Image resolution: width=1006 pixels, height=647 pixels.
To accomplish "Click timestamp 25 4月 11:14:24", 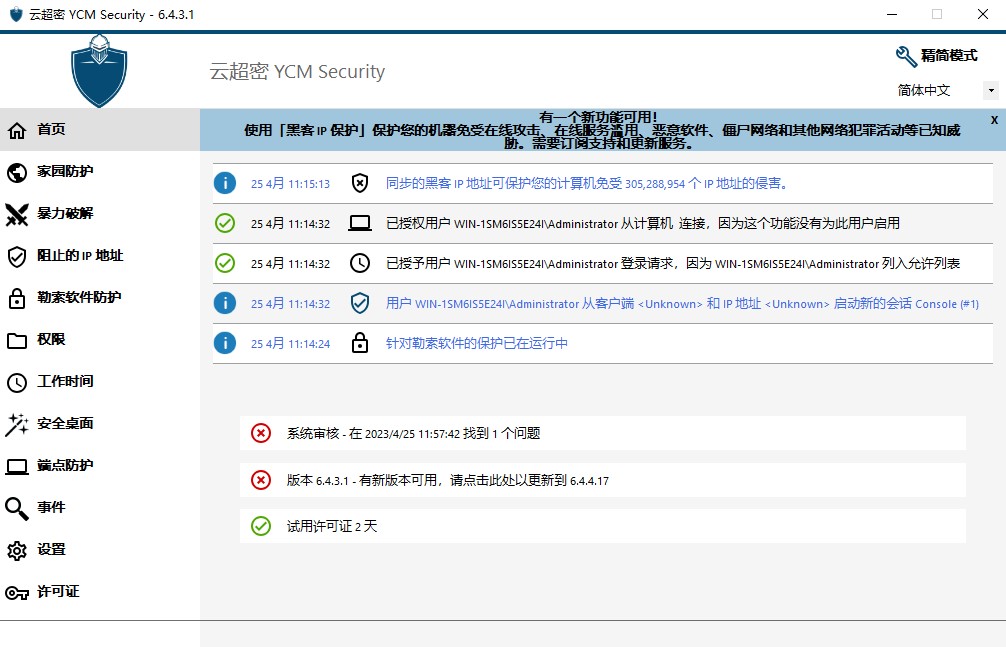I will tap(290, 344).
